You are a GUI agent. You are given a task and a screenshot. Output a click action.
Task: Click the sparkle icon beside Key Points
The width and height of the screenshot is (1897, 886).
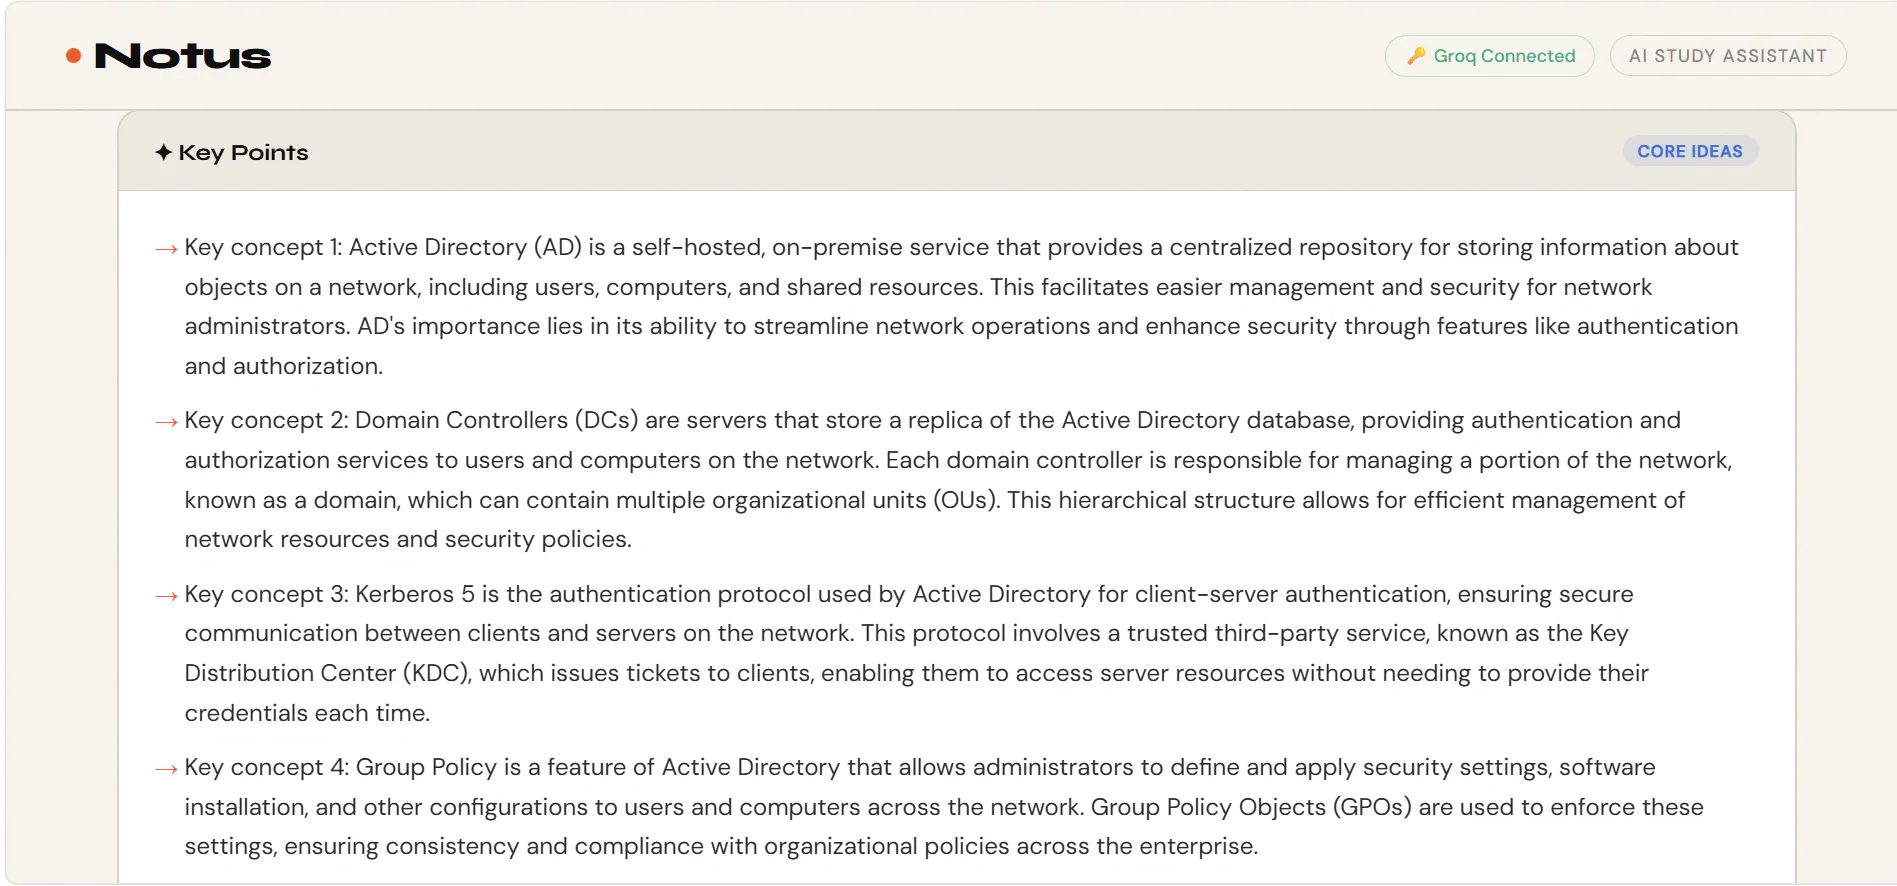(x=164, y=152)
